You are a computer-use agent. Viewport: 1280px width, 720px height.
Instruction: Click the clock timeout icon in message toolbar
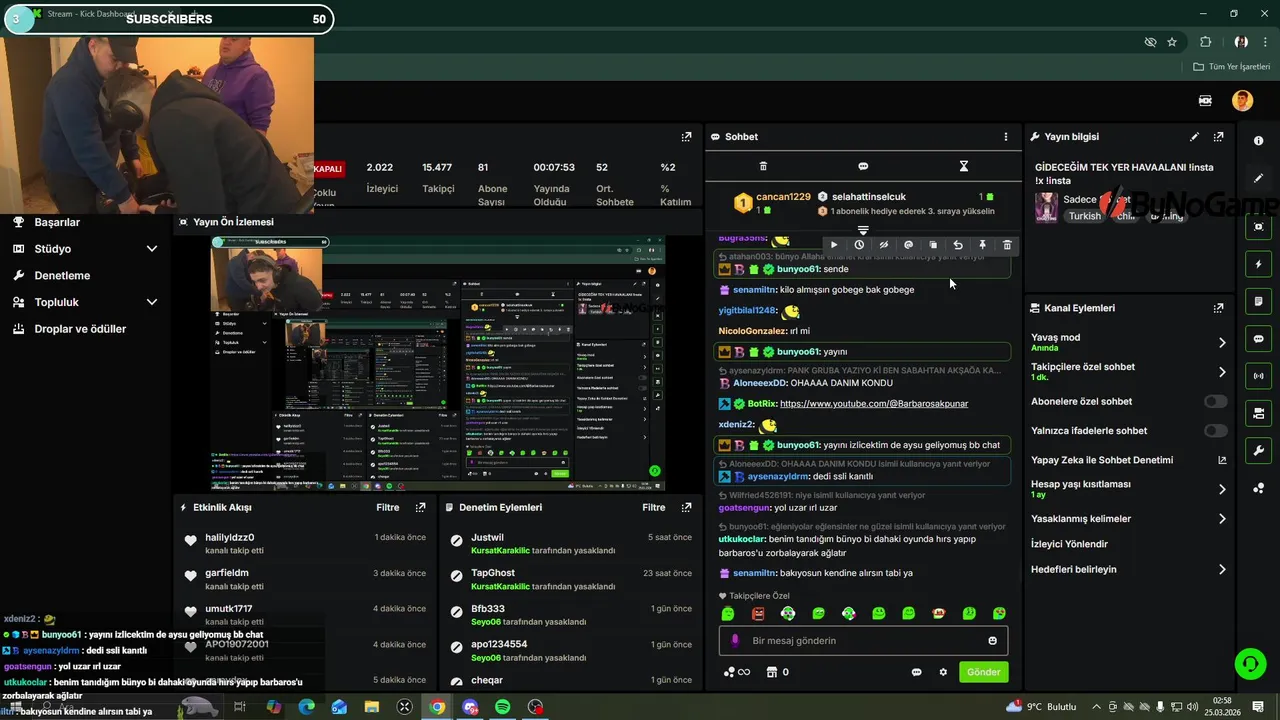tap(859, 245)
